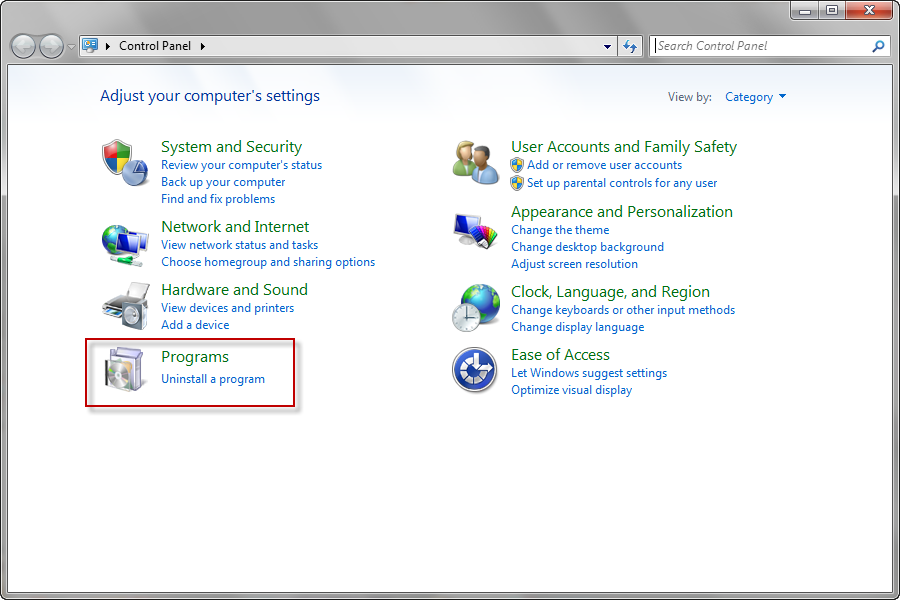The height and width of the screenshot is (600, 900).
Task: Click the Network and Internet globe icon
Action: (x=126, y=245)
